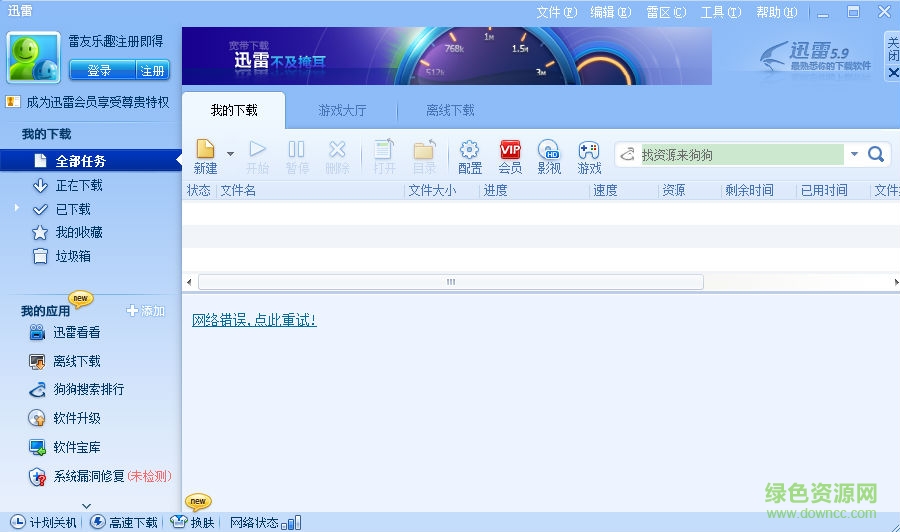Sort by 资源 column header
The height and width of the screenshot is (532, 900).
(673, 190)
